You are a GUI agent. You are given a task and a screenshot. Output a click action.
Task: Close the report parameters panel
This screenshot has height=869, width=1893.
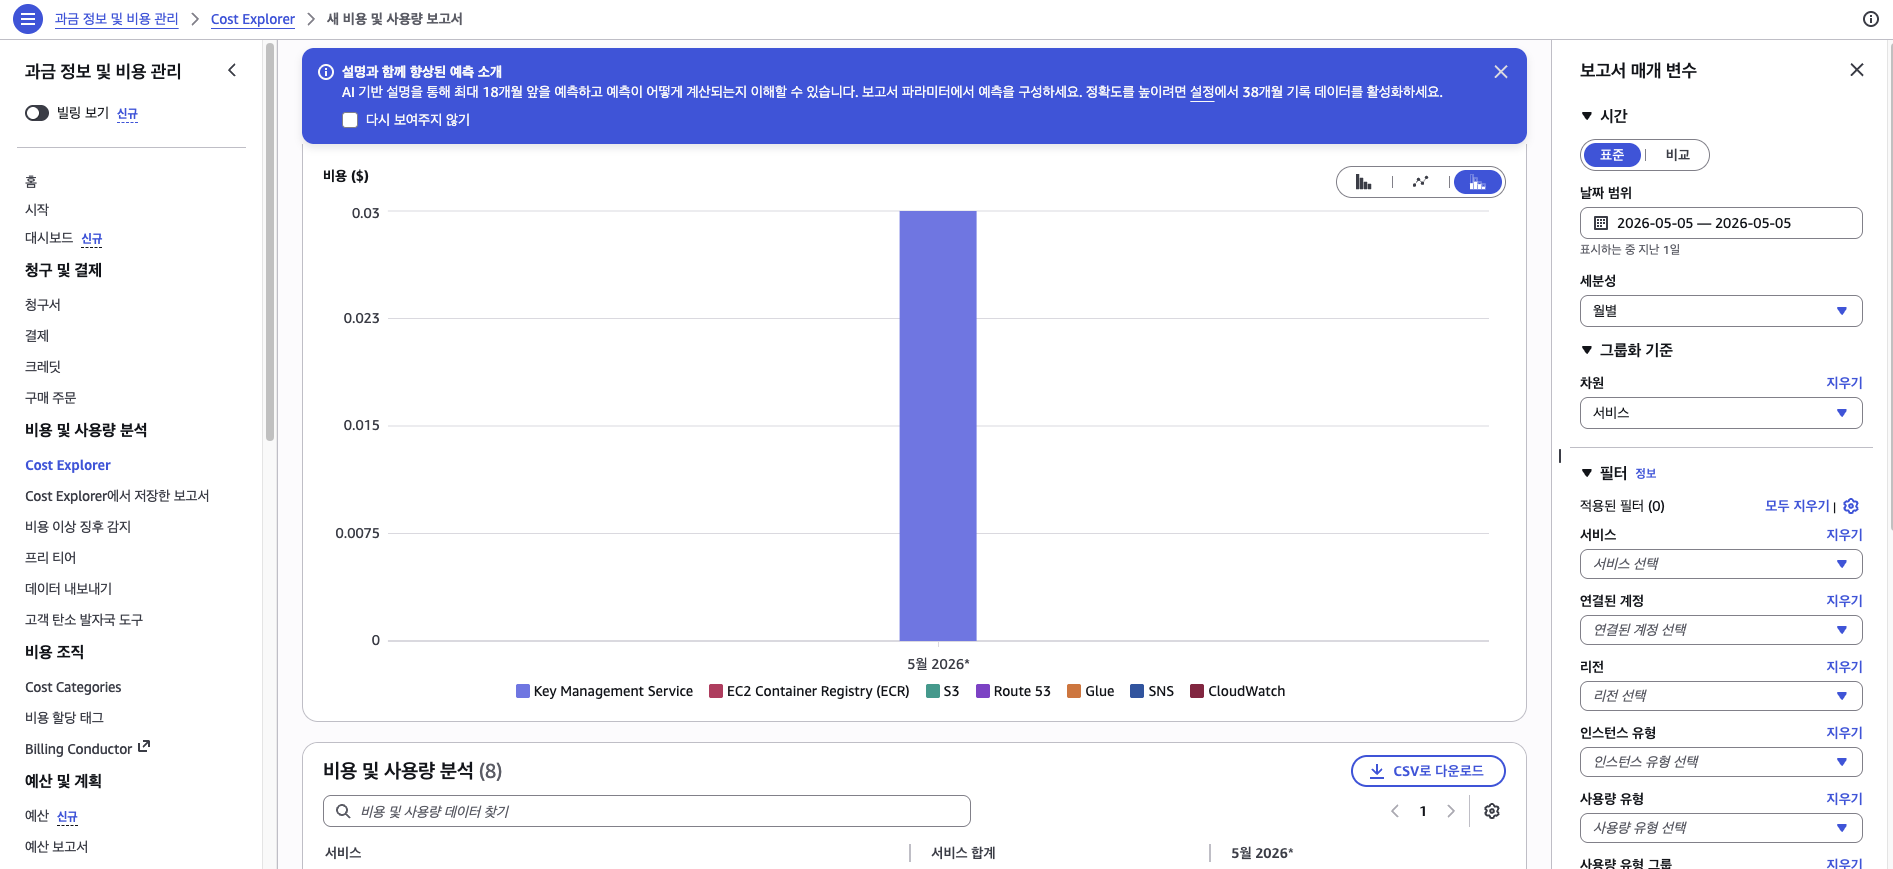(1856, 70)
